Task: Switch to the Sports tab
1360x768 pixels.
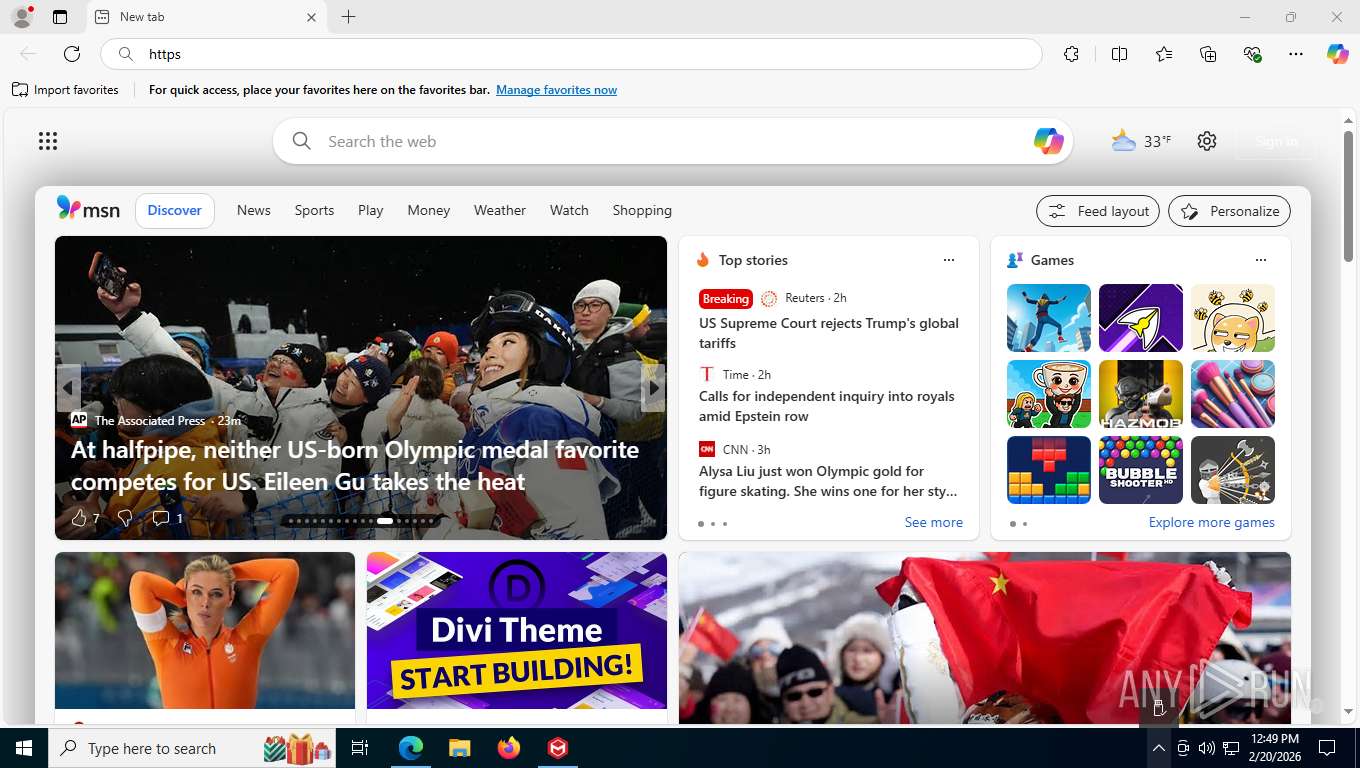Action: 314,210
